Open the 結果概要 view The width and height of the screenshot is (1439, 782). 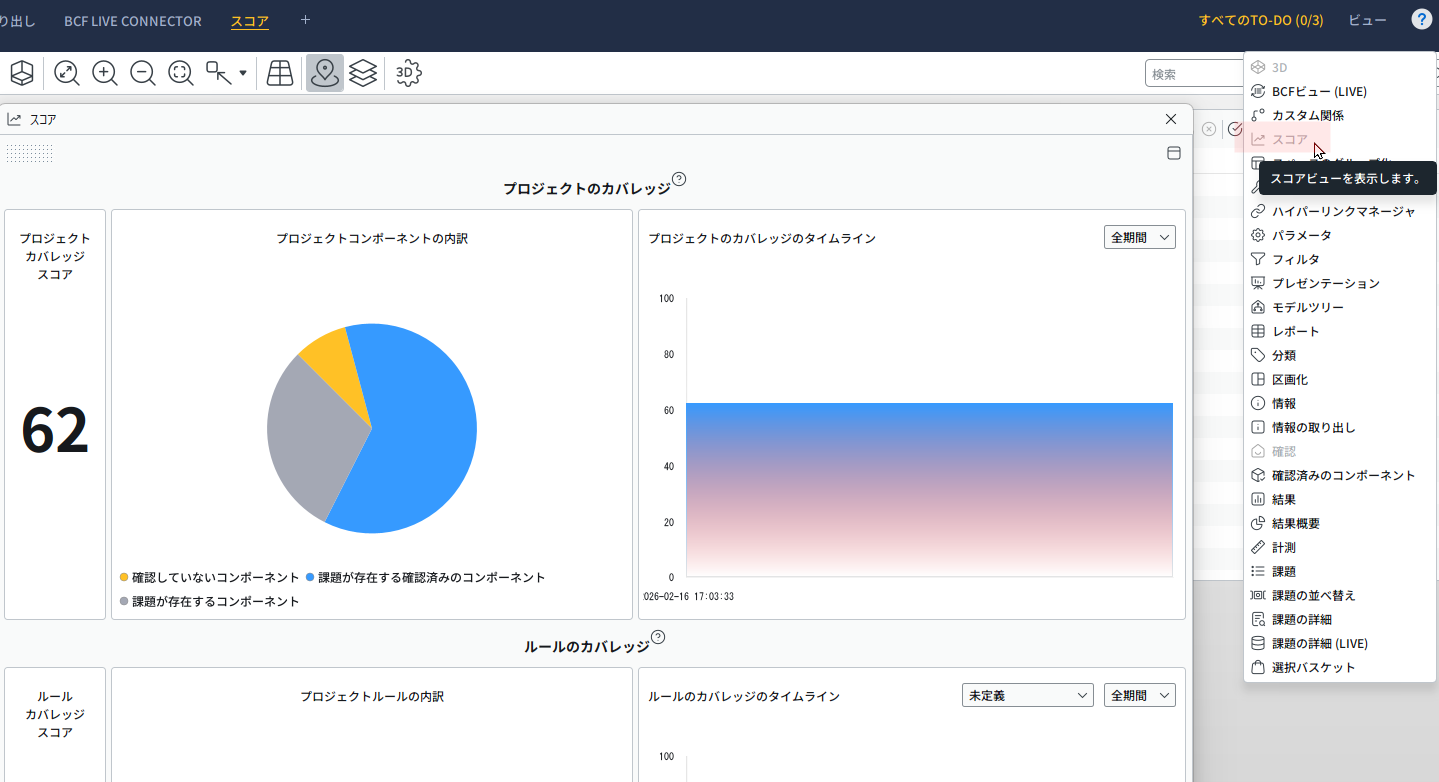pyautogui.click(x=1340, y=523)
